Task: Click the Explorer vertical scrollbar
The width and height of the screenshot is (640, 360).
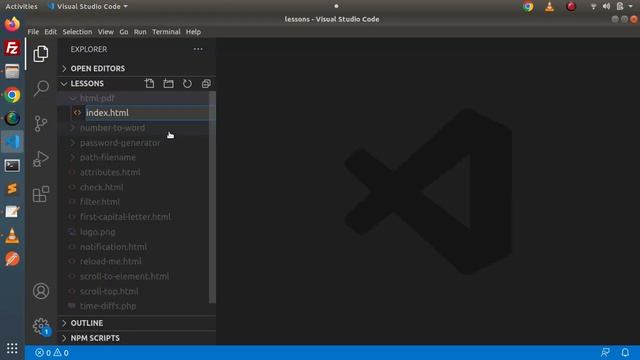Action: [212, 197]
